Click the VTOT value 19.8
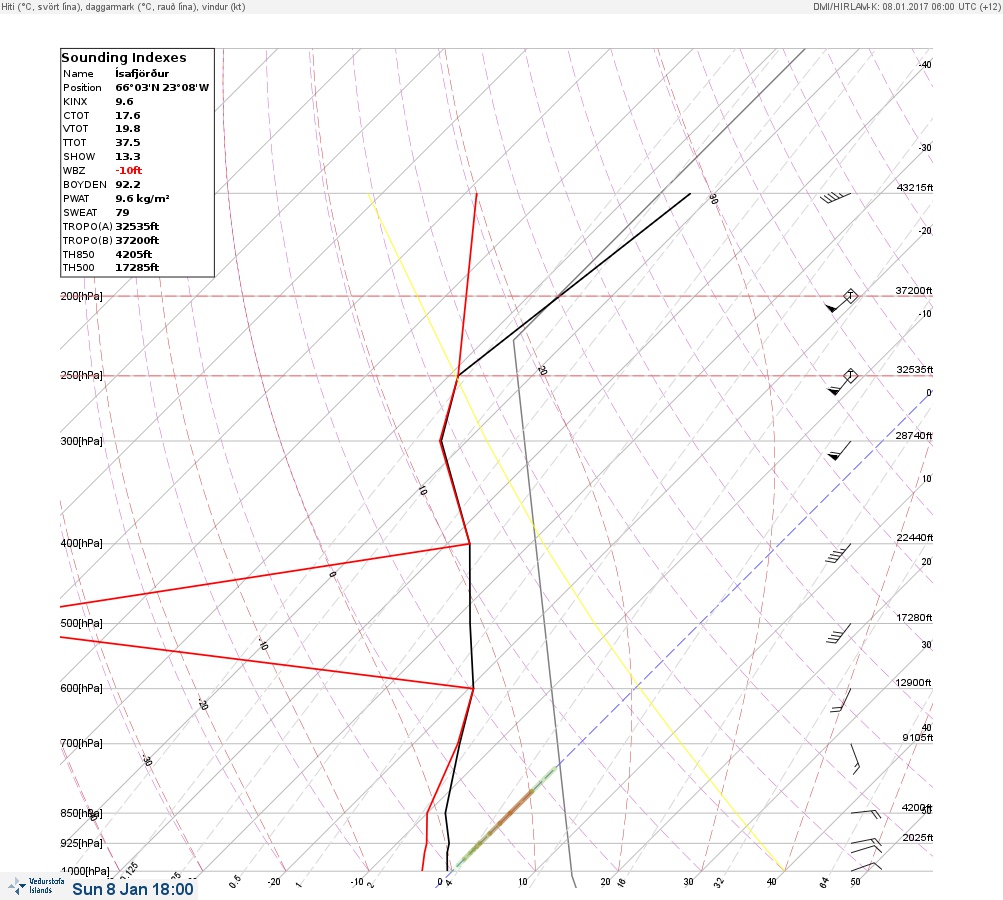Image resolution: width=1003 pixels, height=900 pixels. click(127, 129)
